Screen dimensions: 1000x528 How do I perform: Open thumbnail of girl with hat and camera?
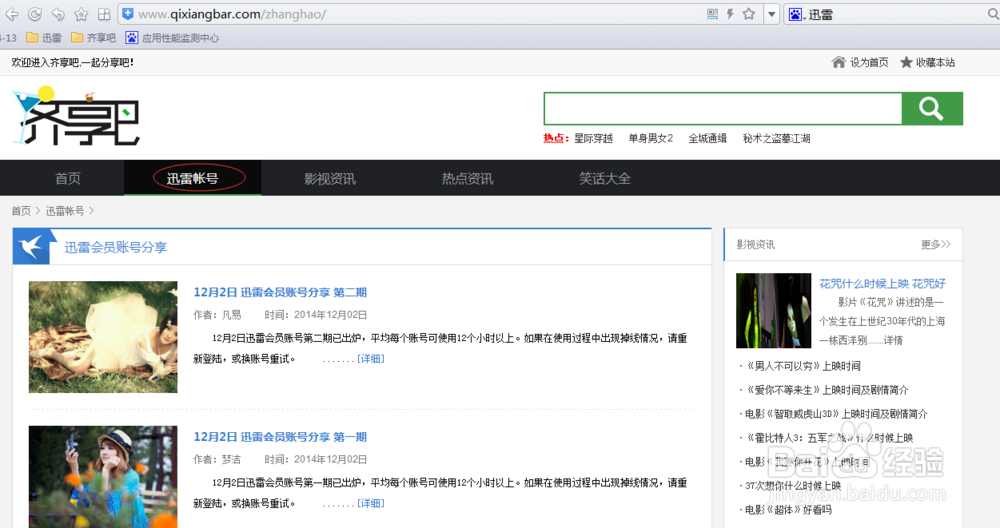coord(103,476)
